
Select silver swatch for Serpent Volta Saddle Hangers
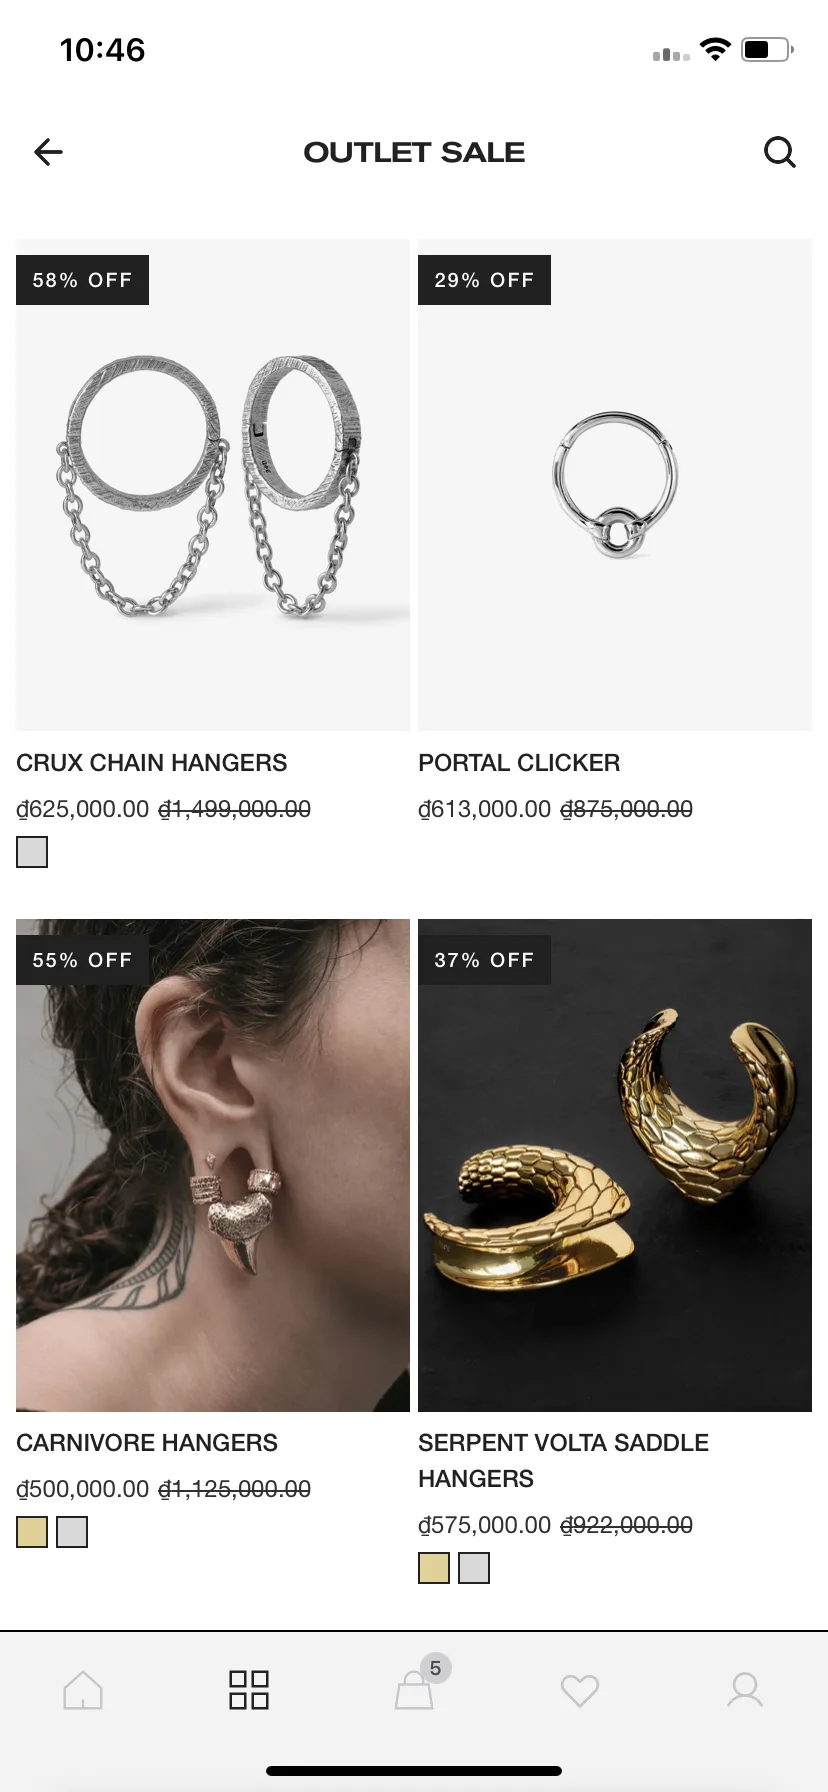tap(474, 1568)
